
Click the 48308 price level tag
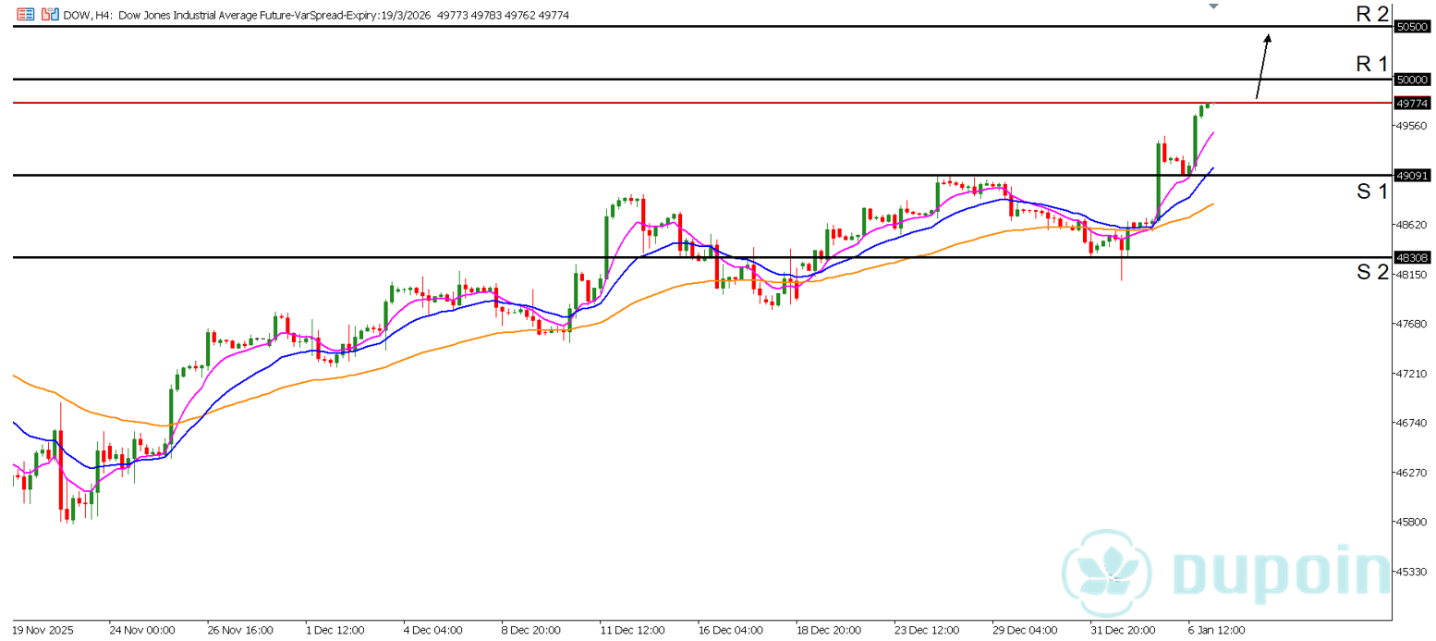coord(1411,257)
